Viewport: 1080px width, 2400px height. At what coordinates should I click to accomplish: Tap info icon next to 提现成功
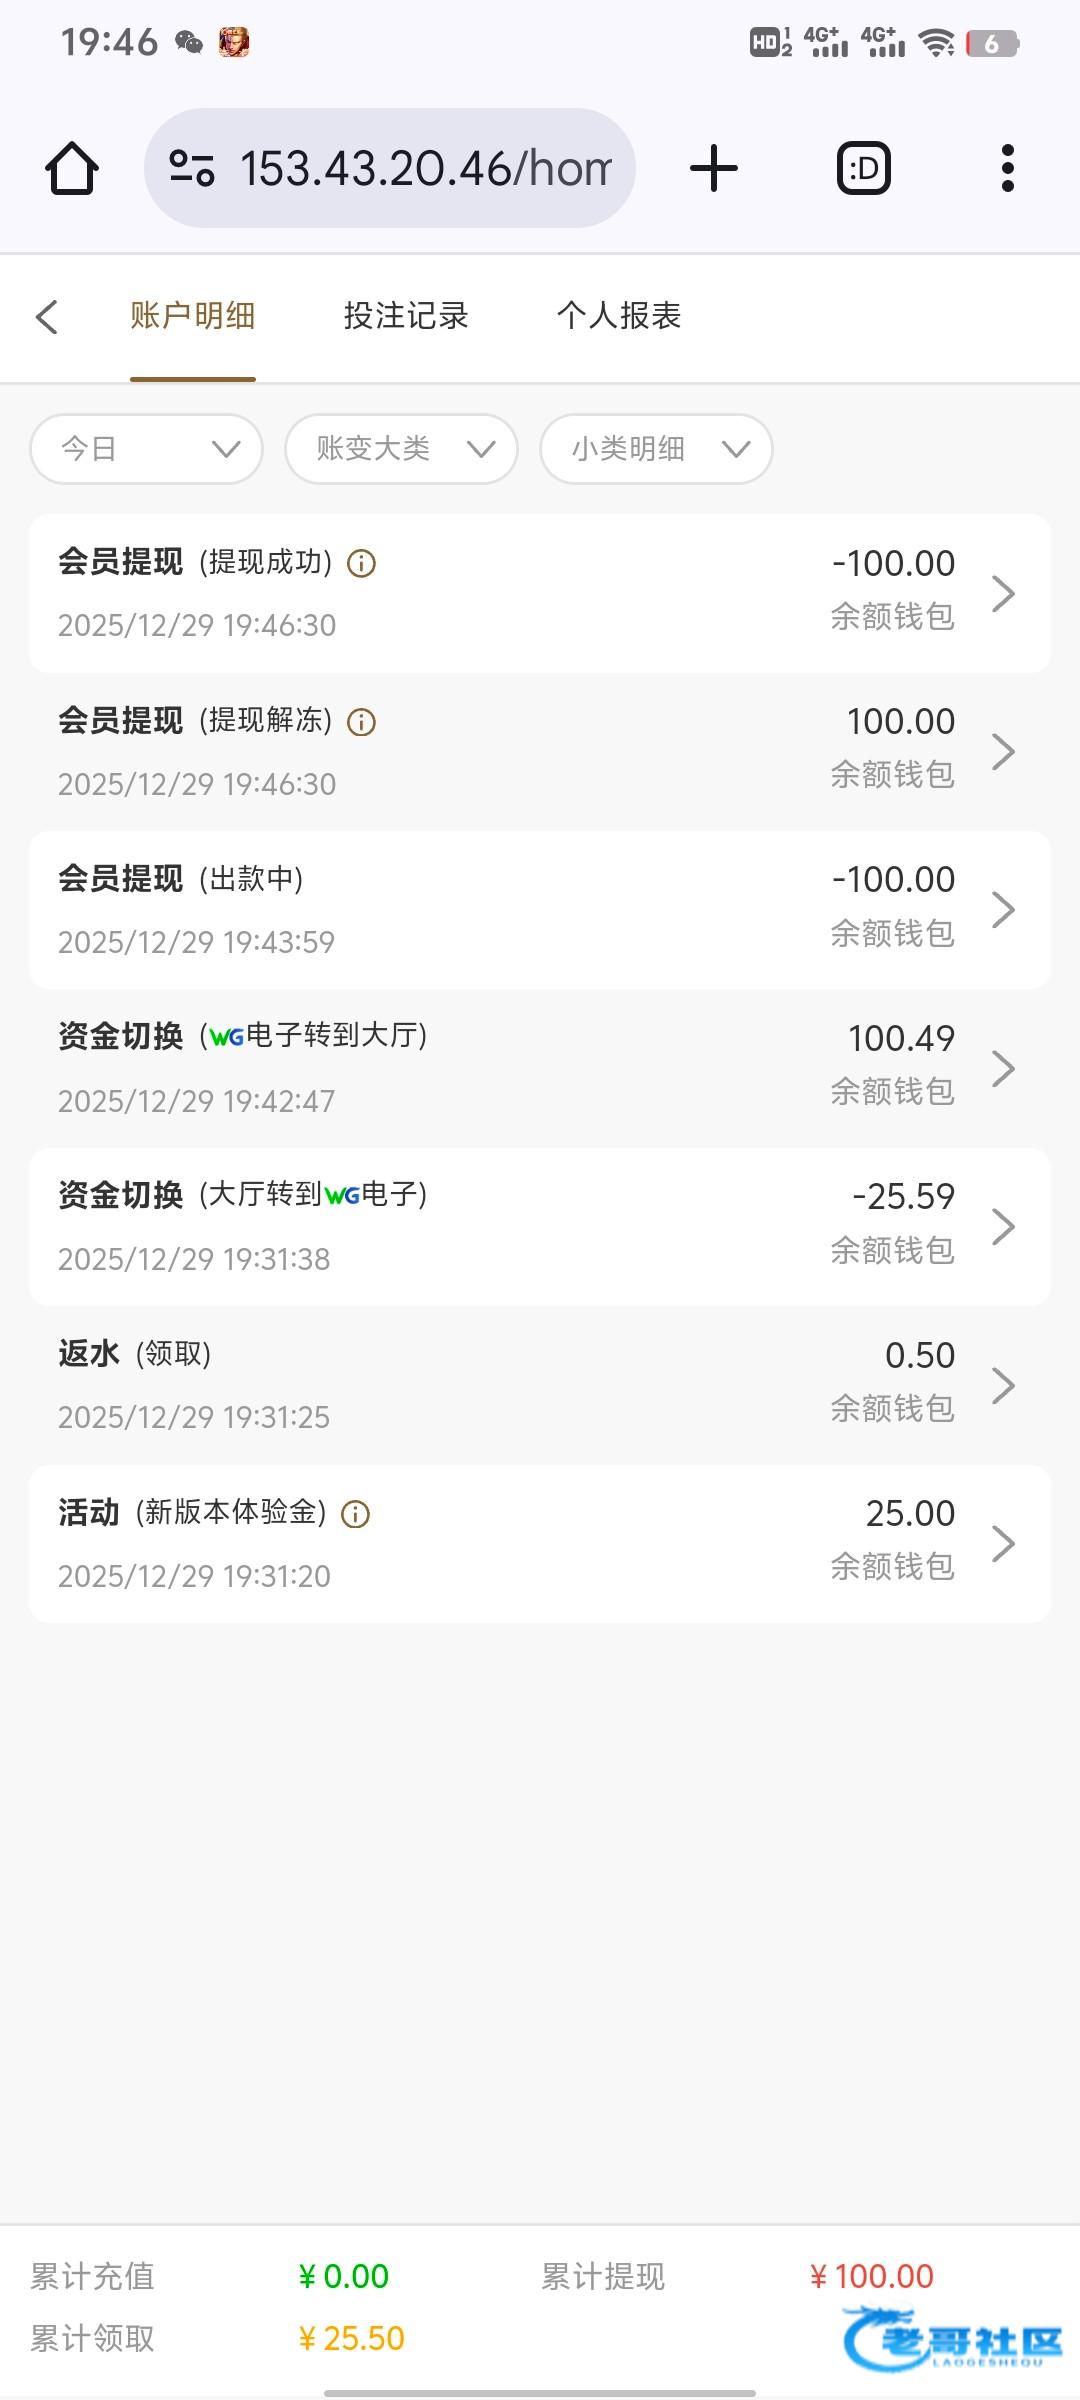point(361,564)
